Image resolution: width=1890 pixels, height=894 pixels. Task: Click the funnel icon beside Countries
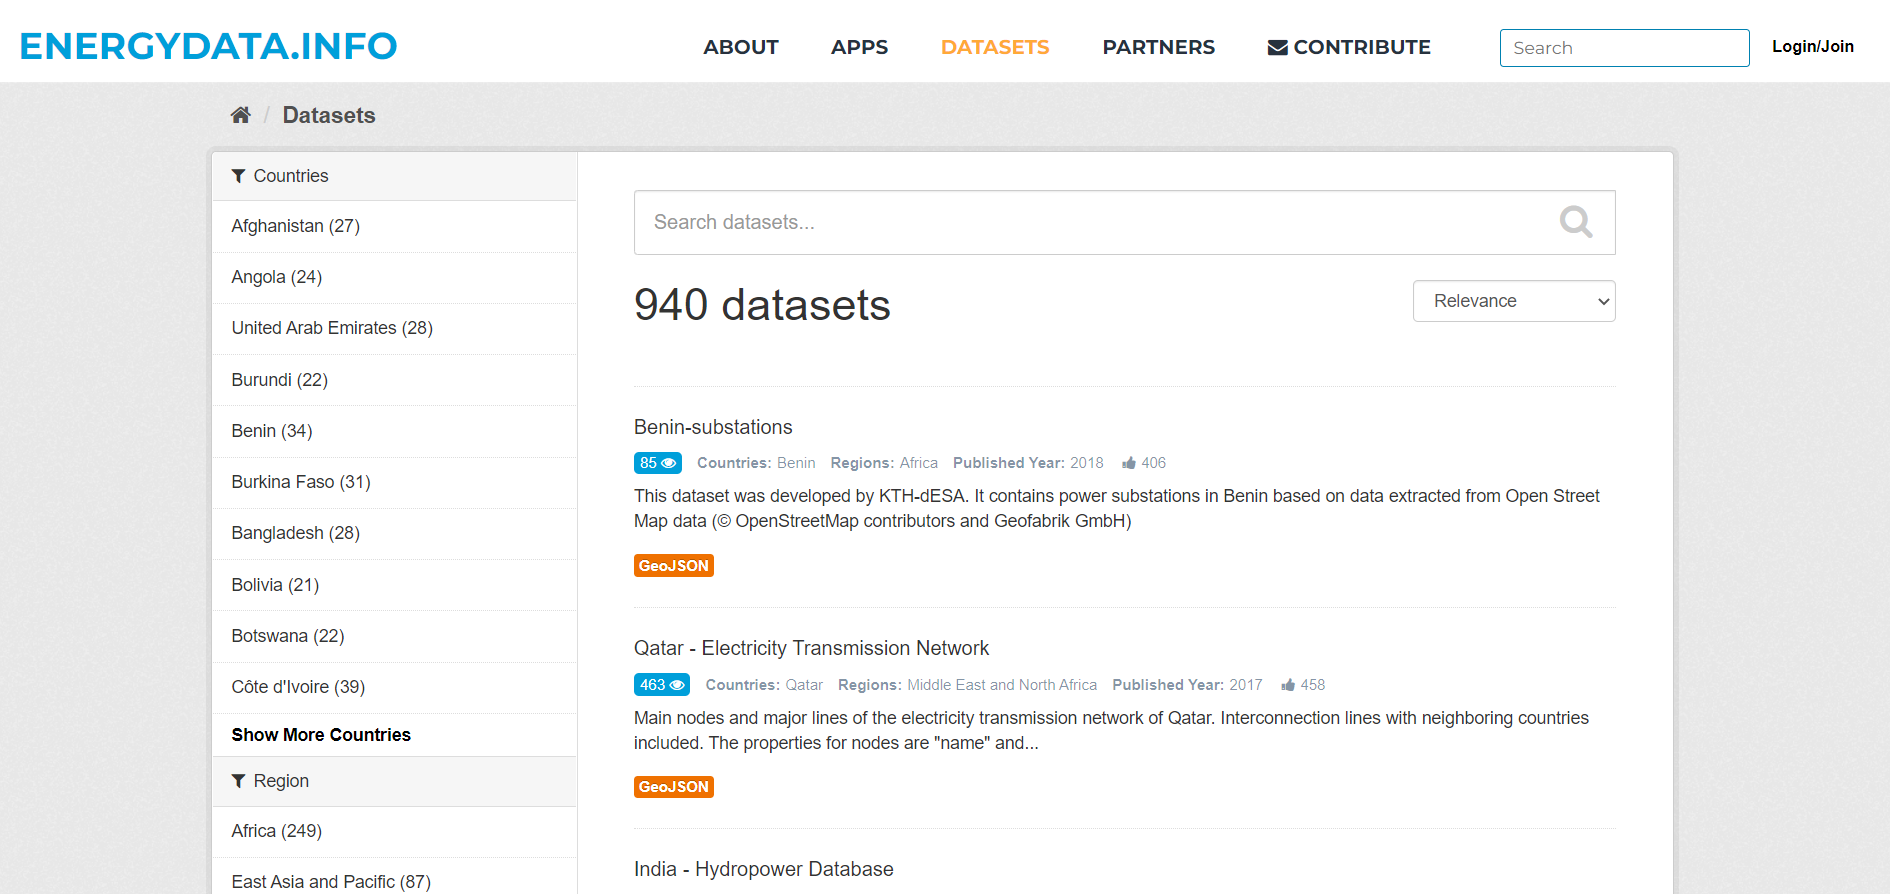238,176
